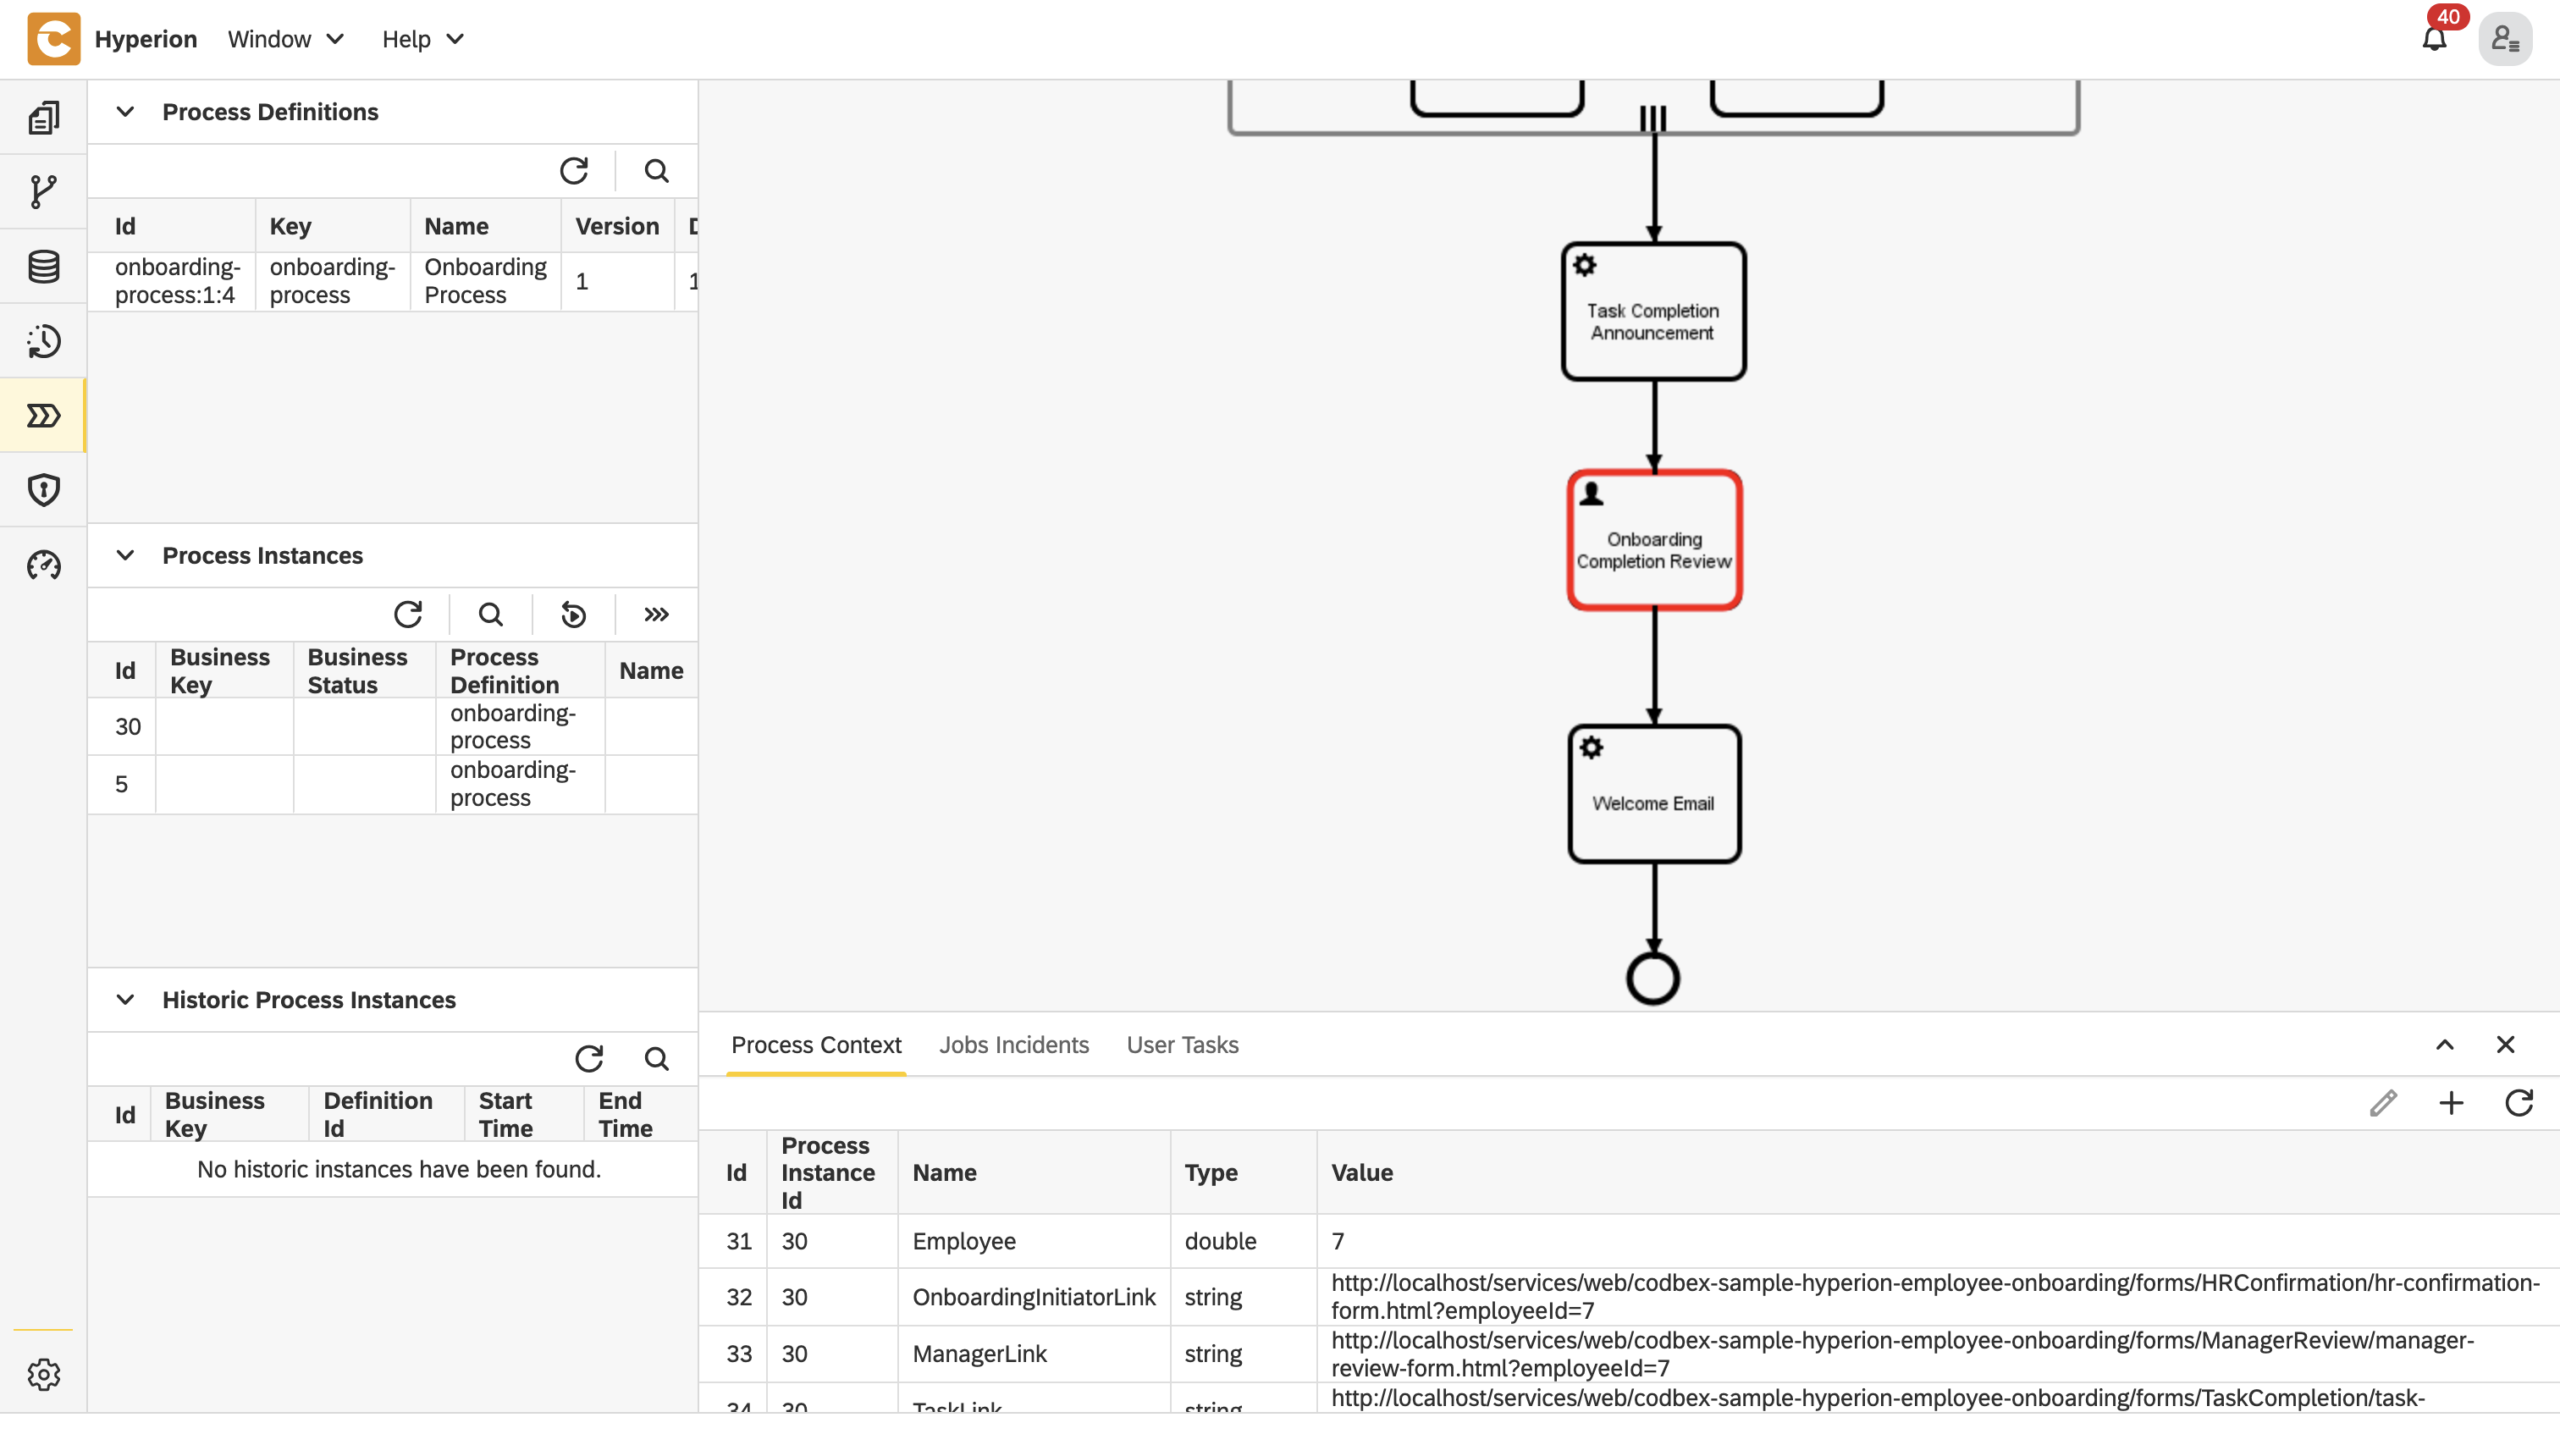The image size is (2560, 1456).
Task: Add a new process context variable
Action: coord(2451,1103)
